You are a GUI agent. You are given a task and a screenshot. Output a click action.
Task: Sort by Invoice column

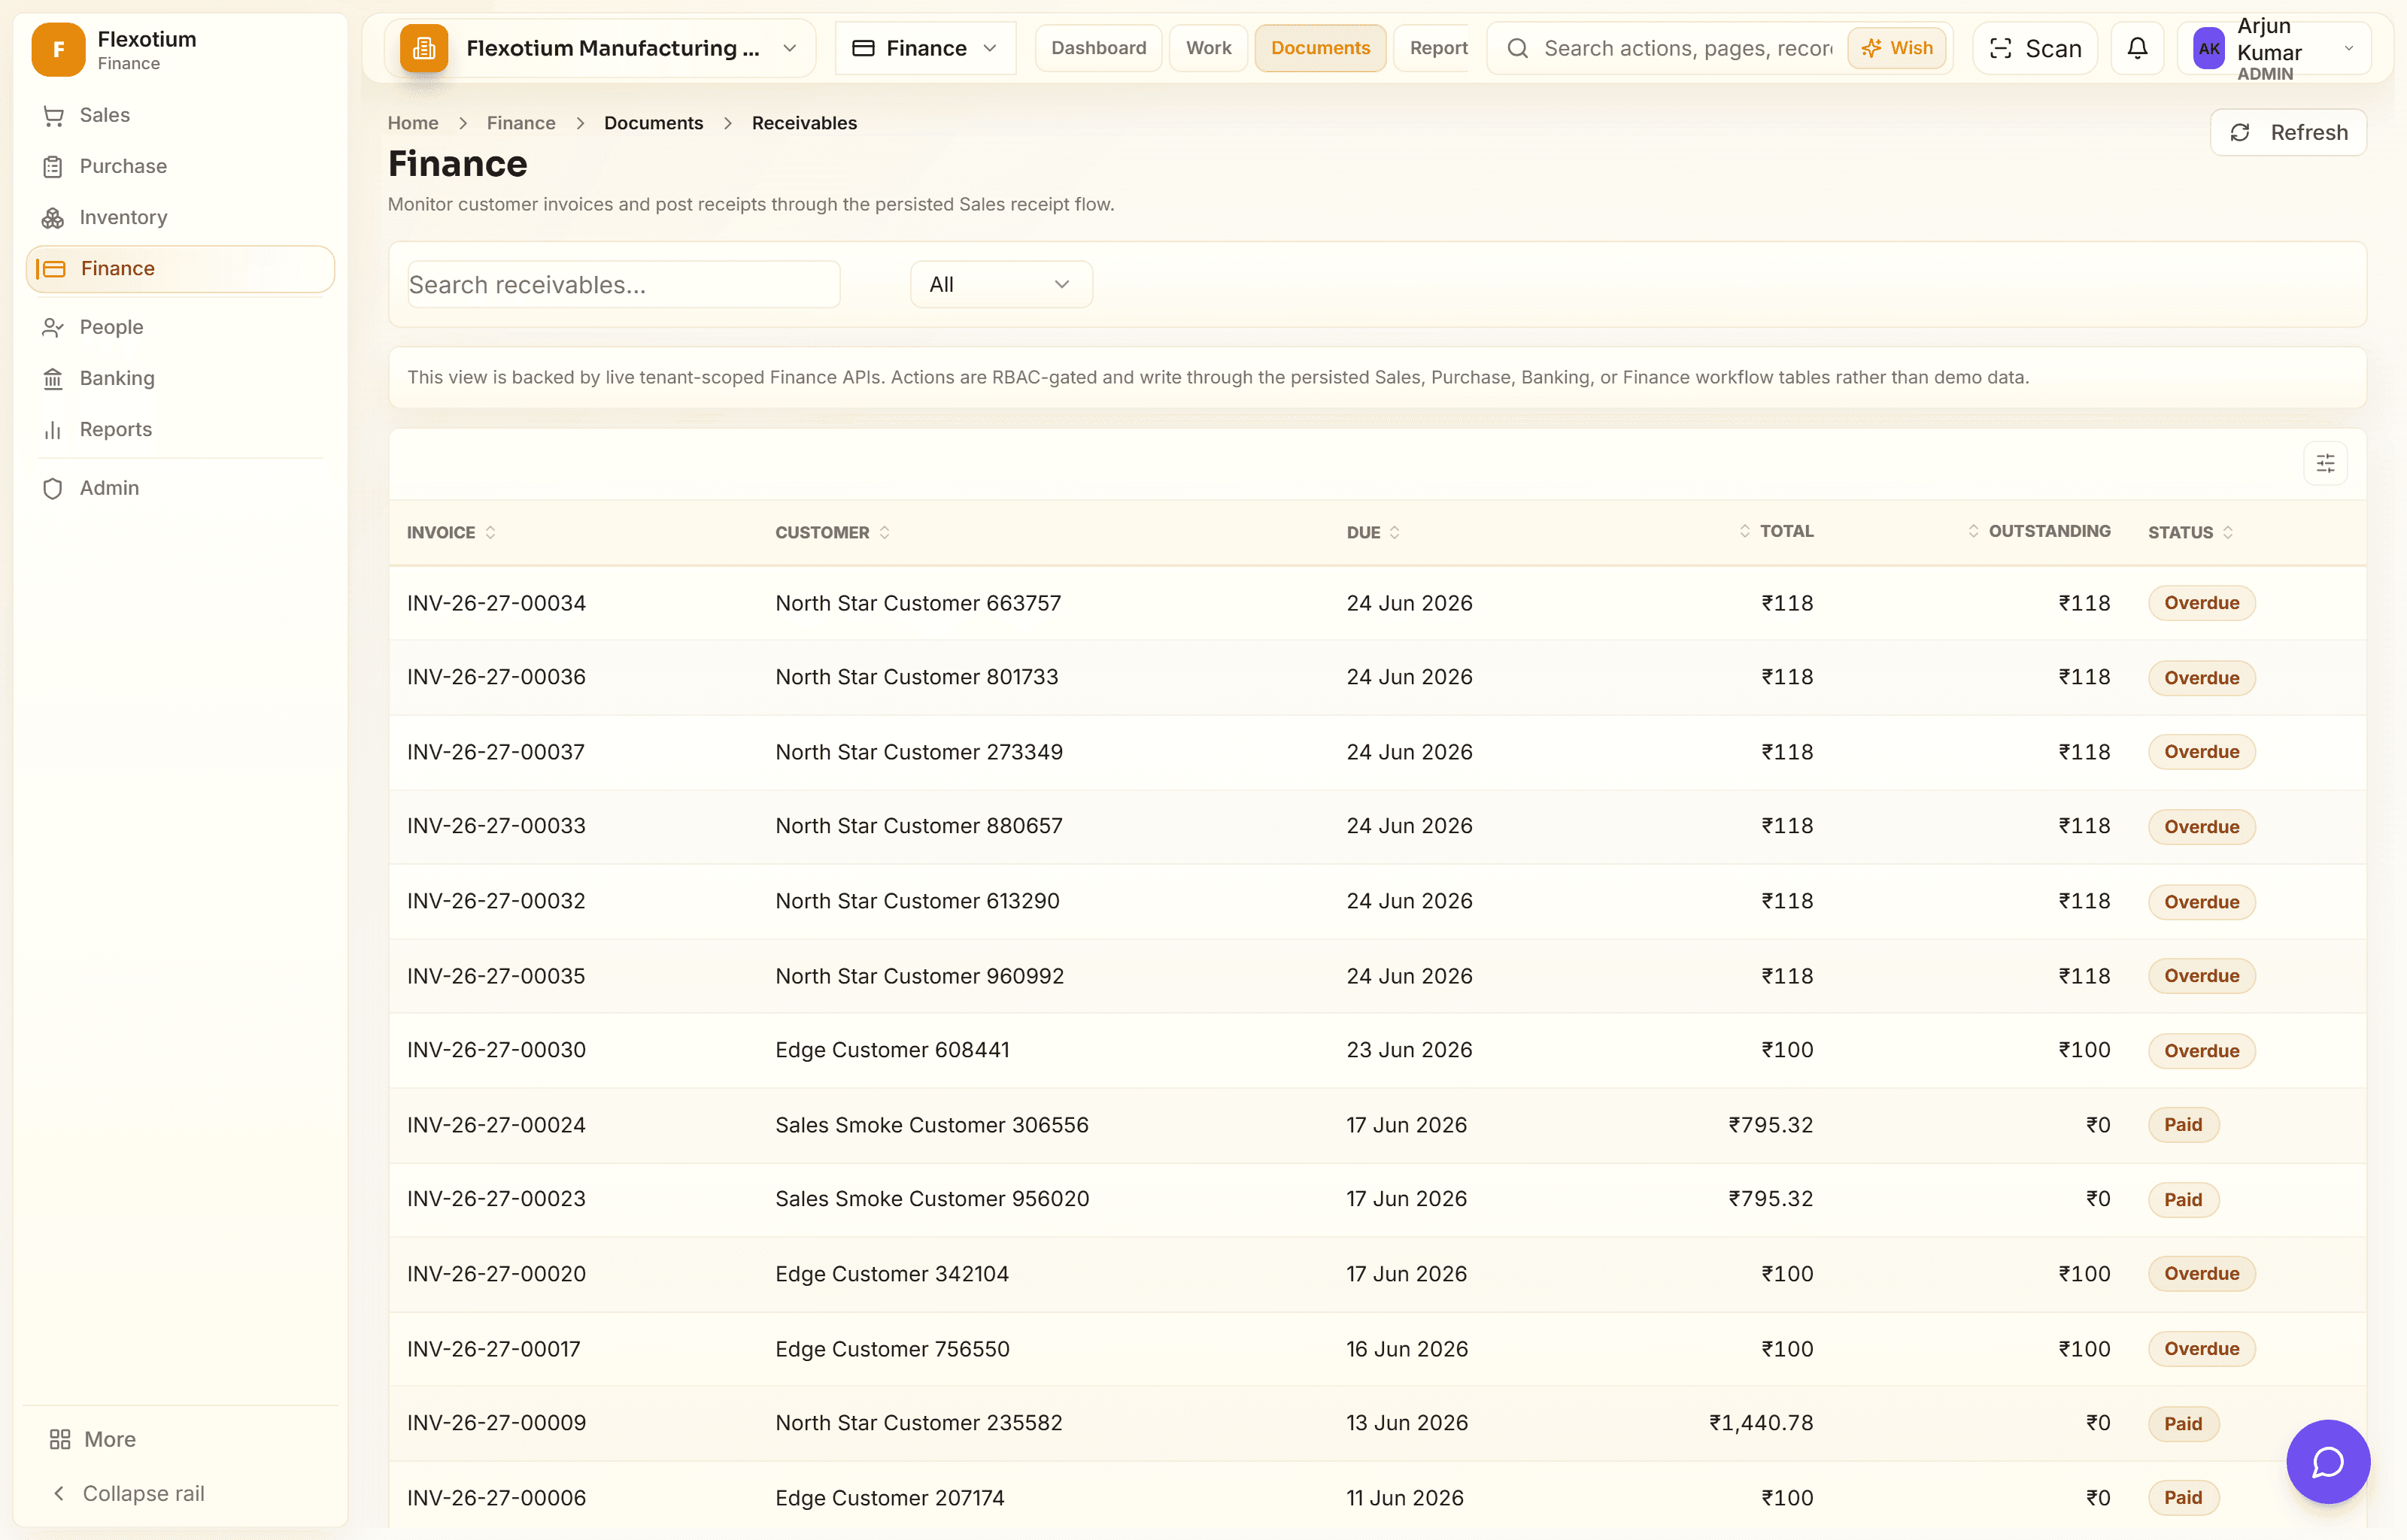point(451,532)
